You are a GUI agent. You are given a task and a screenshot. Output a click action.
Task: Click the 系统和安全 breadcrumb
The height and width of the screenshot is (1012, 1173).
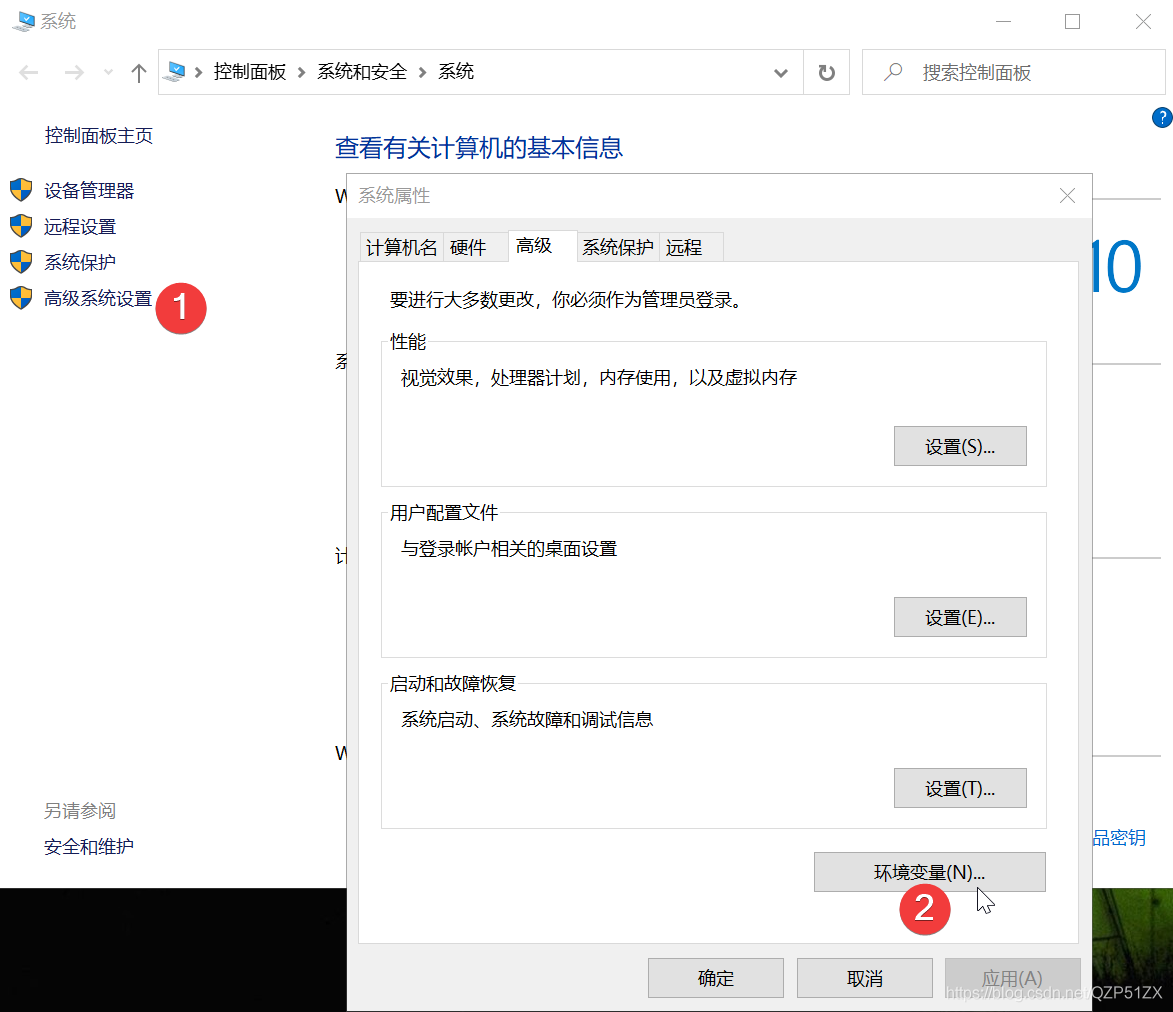coord(362,72)
